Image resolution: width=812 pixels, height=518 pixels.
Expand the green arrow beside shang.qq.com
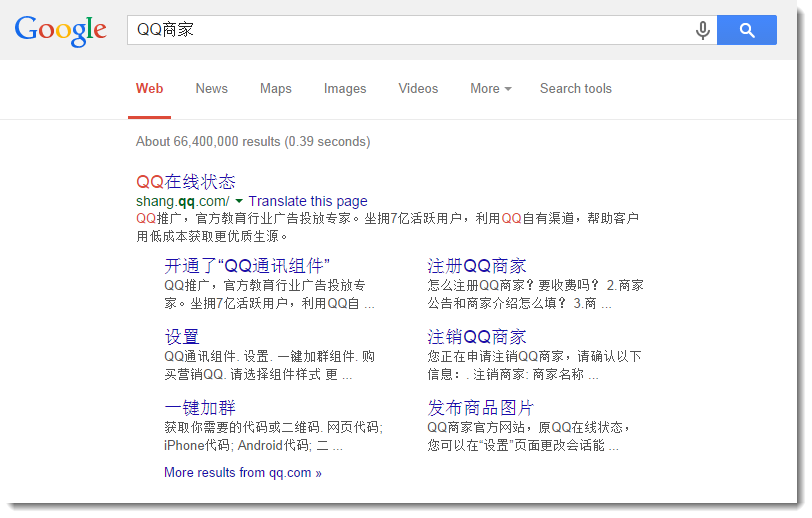point(239,201)
